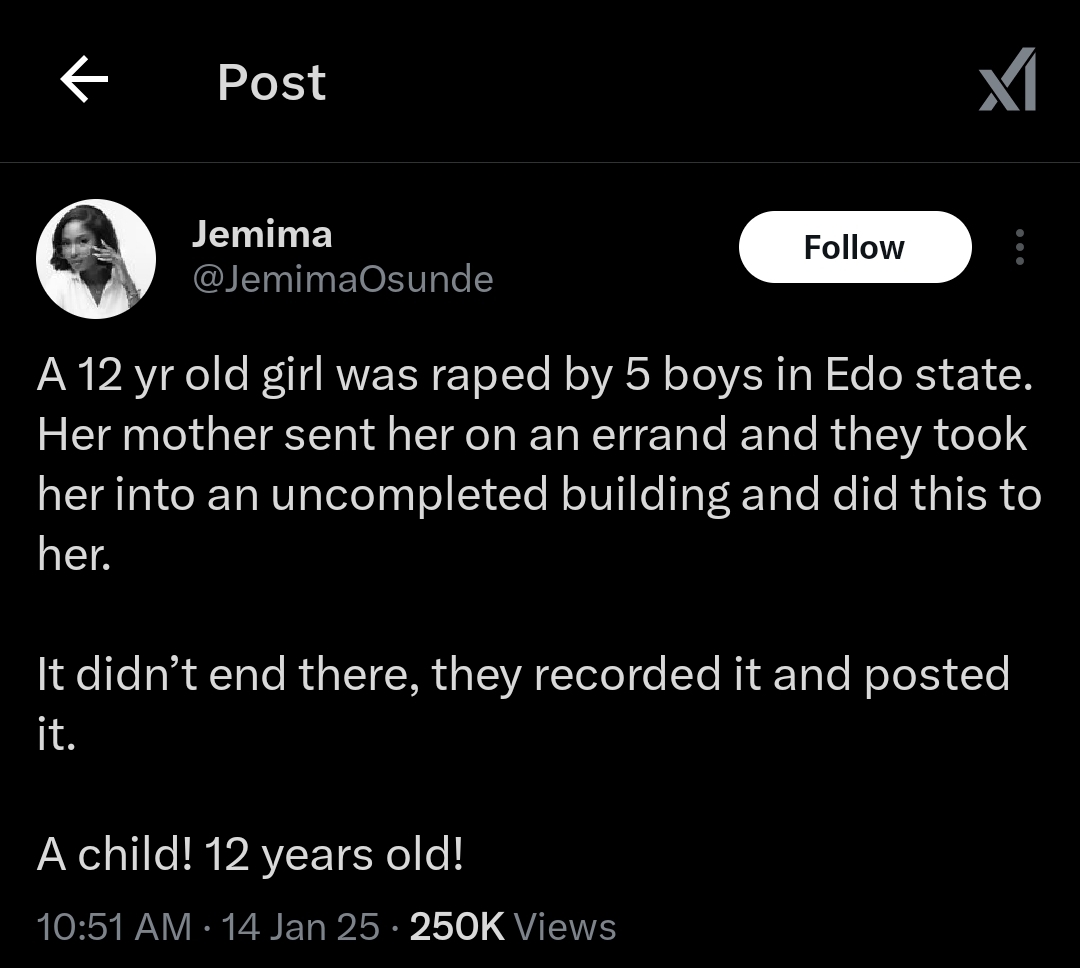This screenshot has width=1080, height=968.
Task: Tap the Post header title
Action: click(x=271, y=82)
